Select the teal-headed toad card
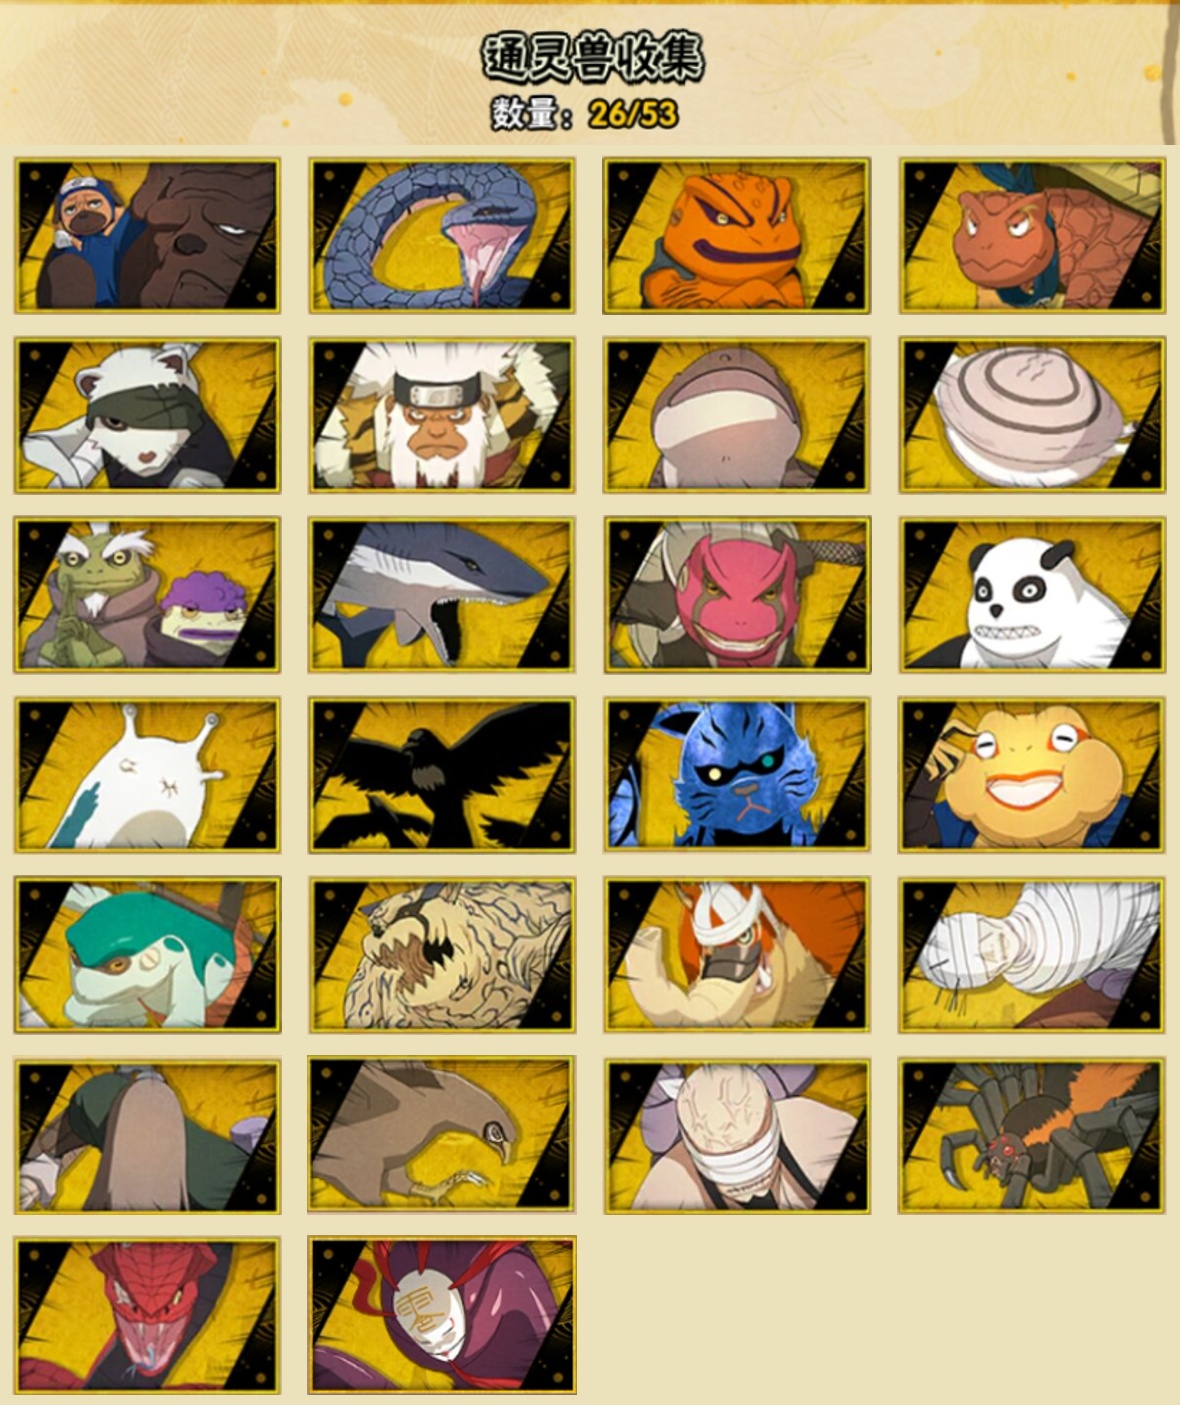 click(x=147, y=955)
